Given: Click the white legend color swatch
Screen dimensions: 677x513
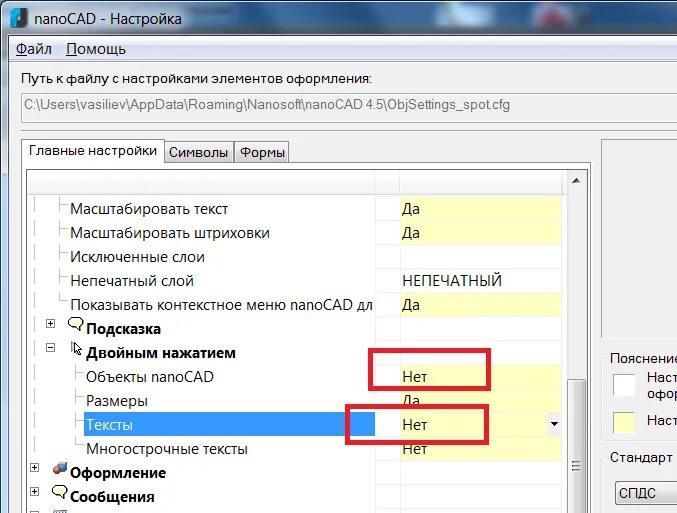Looking at the screenshot, I should tap(624, 385).
